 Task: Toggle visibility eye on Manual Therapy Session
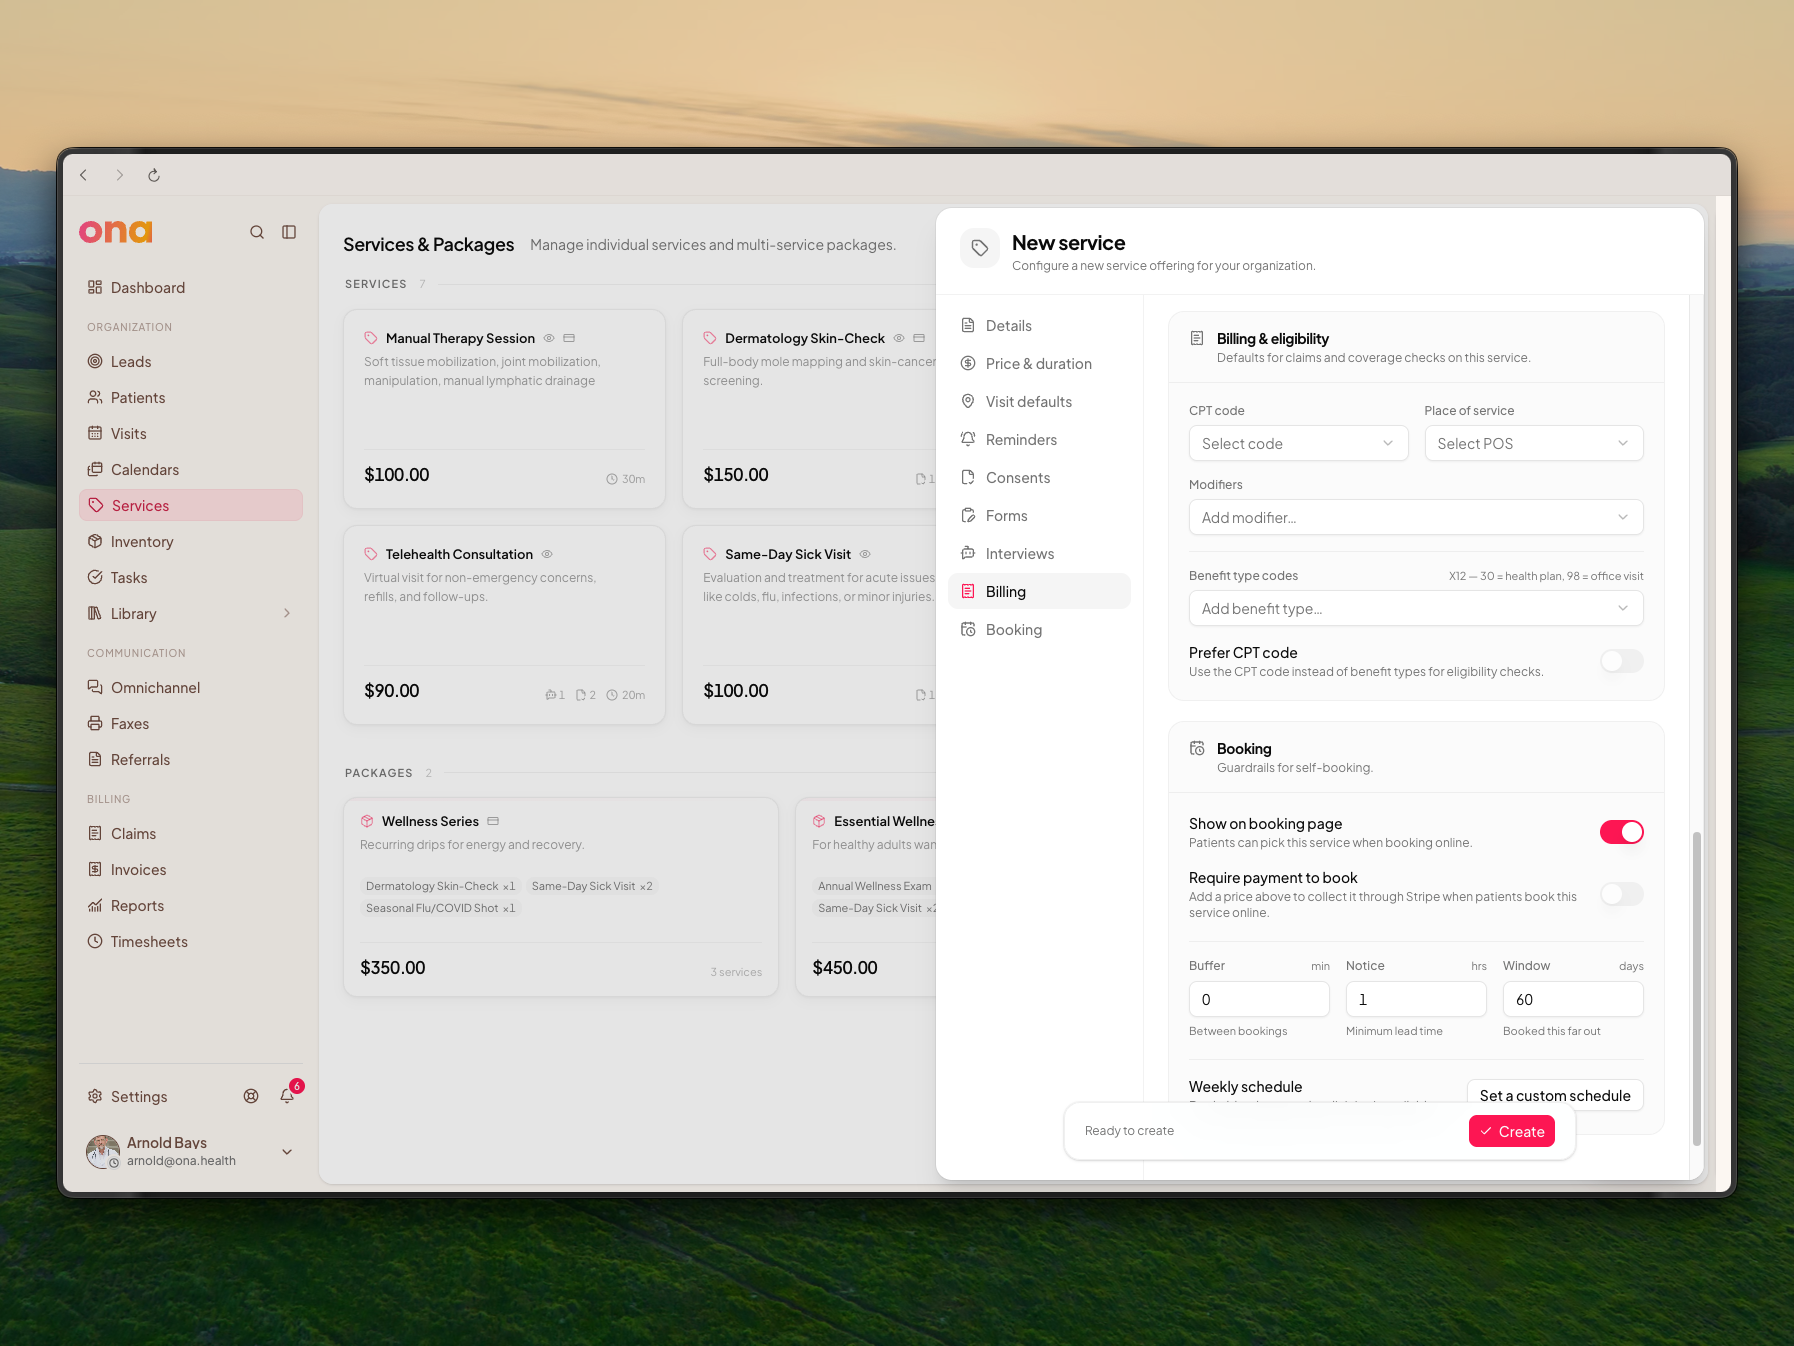tap(549, 338)
